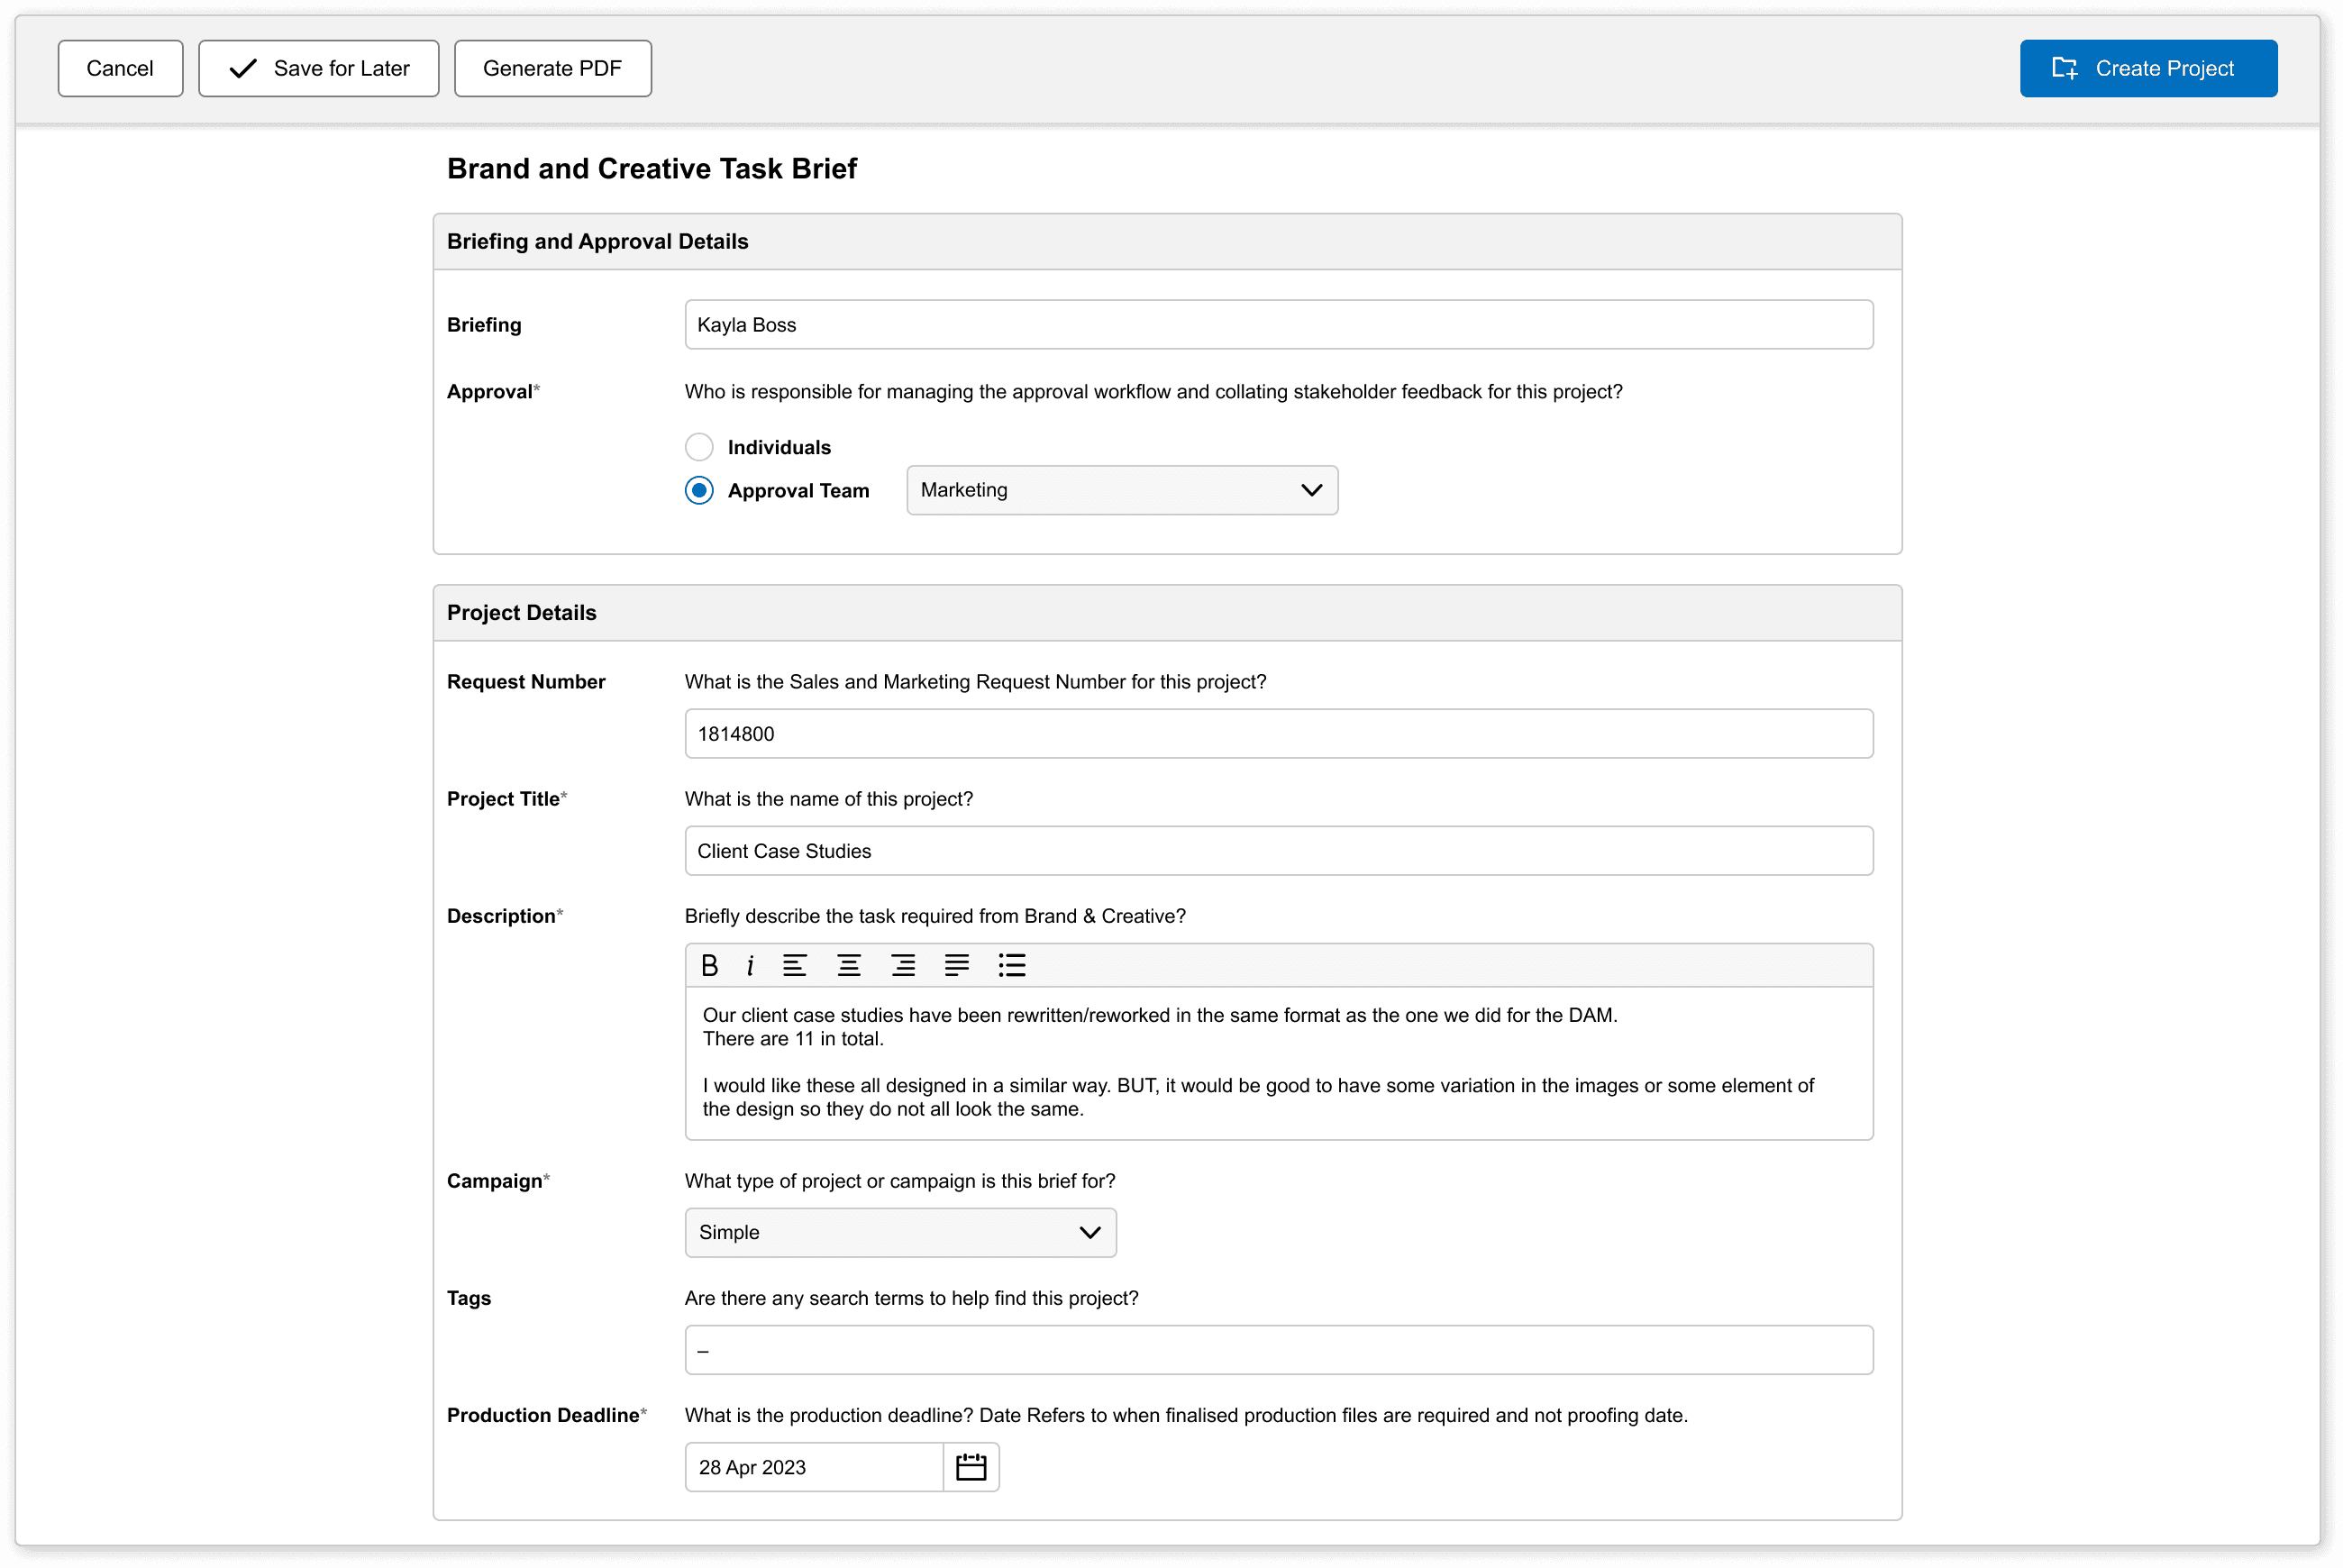This screenshot has width=2343, height=1568.
Task: Open the Simple campaign type dropdown
Action: (899, 1232)
